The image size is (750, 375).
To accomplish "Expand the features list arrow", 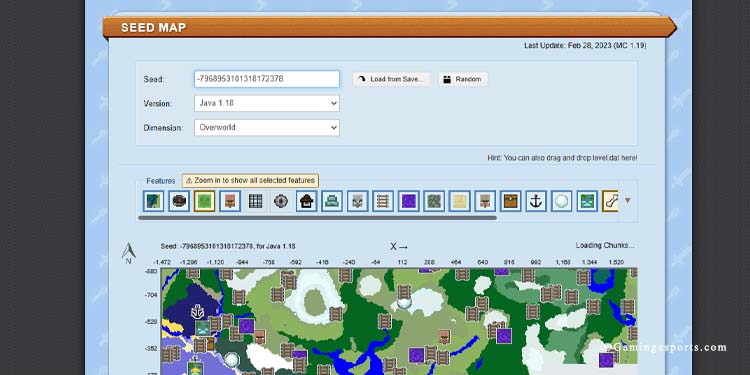I will coord(628,200).
